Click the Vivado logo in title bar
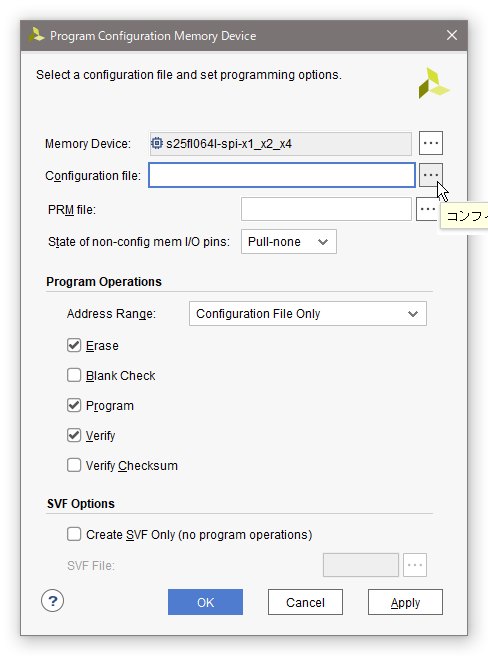Image resolution: width=488 pixels, height=656 pixels. pyautogui.click(x=37, y=35)
